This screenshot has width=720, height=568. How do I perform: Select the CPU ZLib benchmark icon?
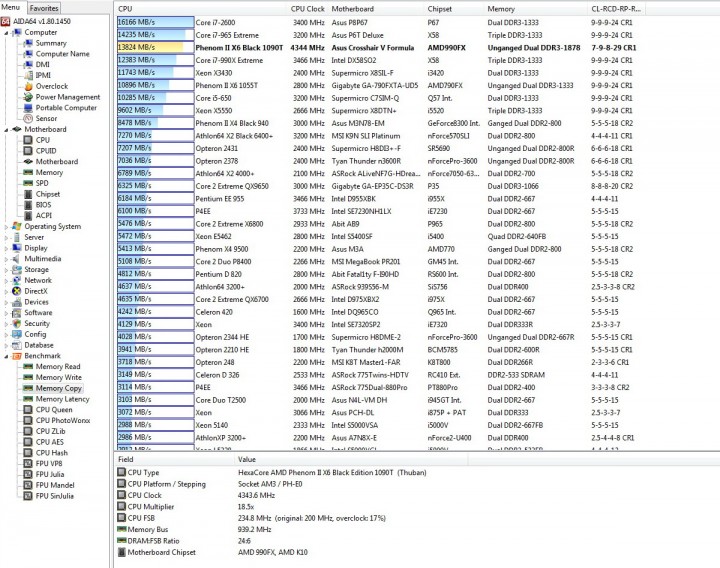(x=28, y=431)
